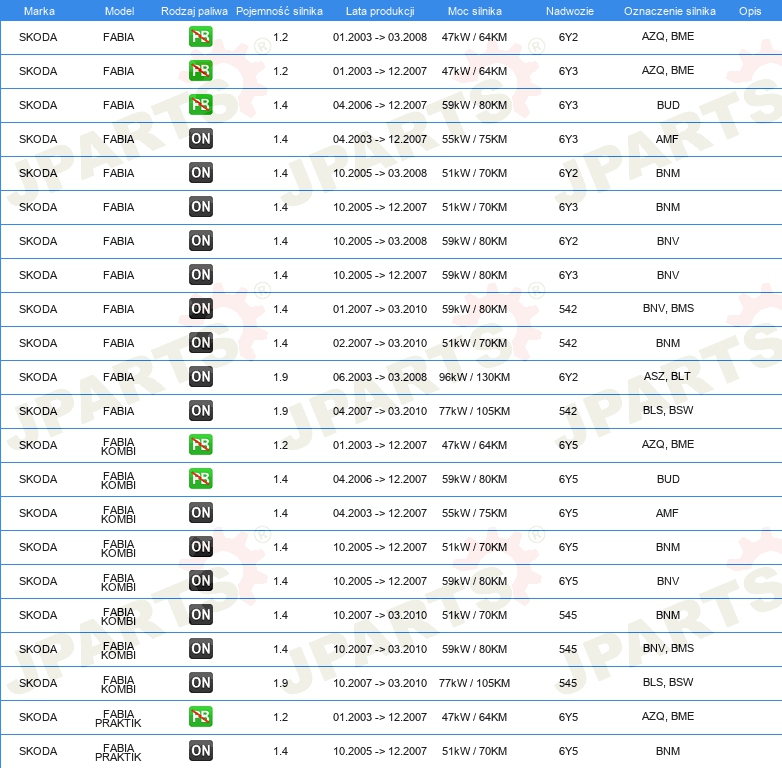Click ON icon in Fabia ASZ, BLT row
Screen dimensions: 782x768
[200, 377]
